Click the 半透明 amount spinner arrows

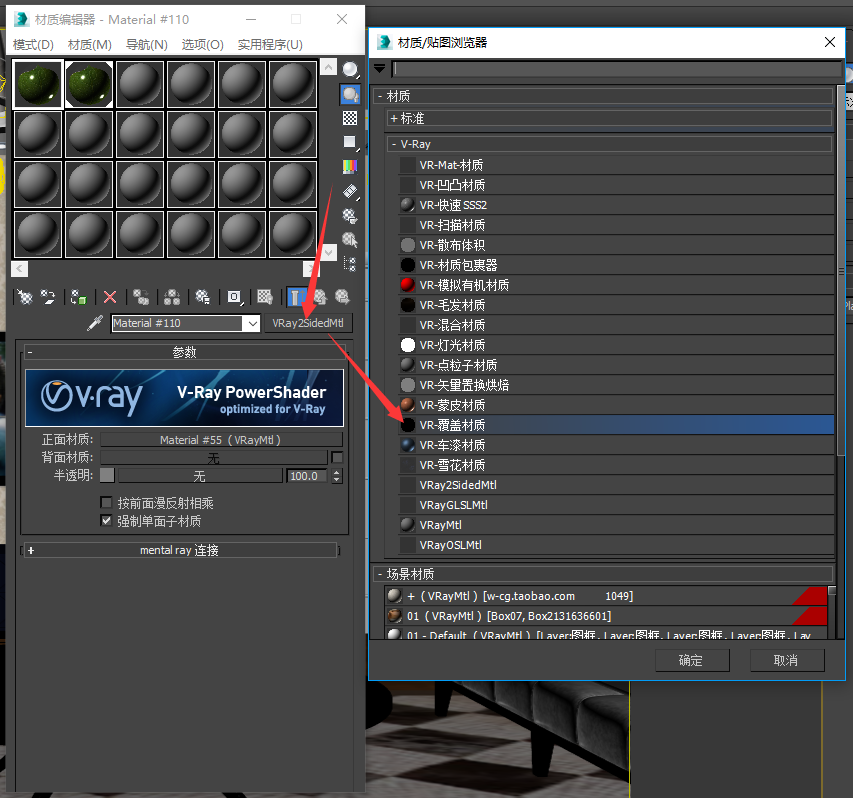[337, 476]
